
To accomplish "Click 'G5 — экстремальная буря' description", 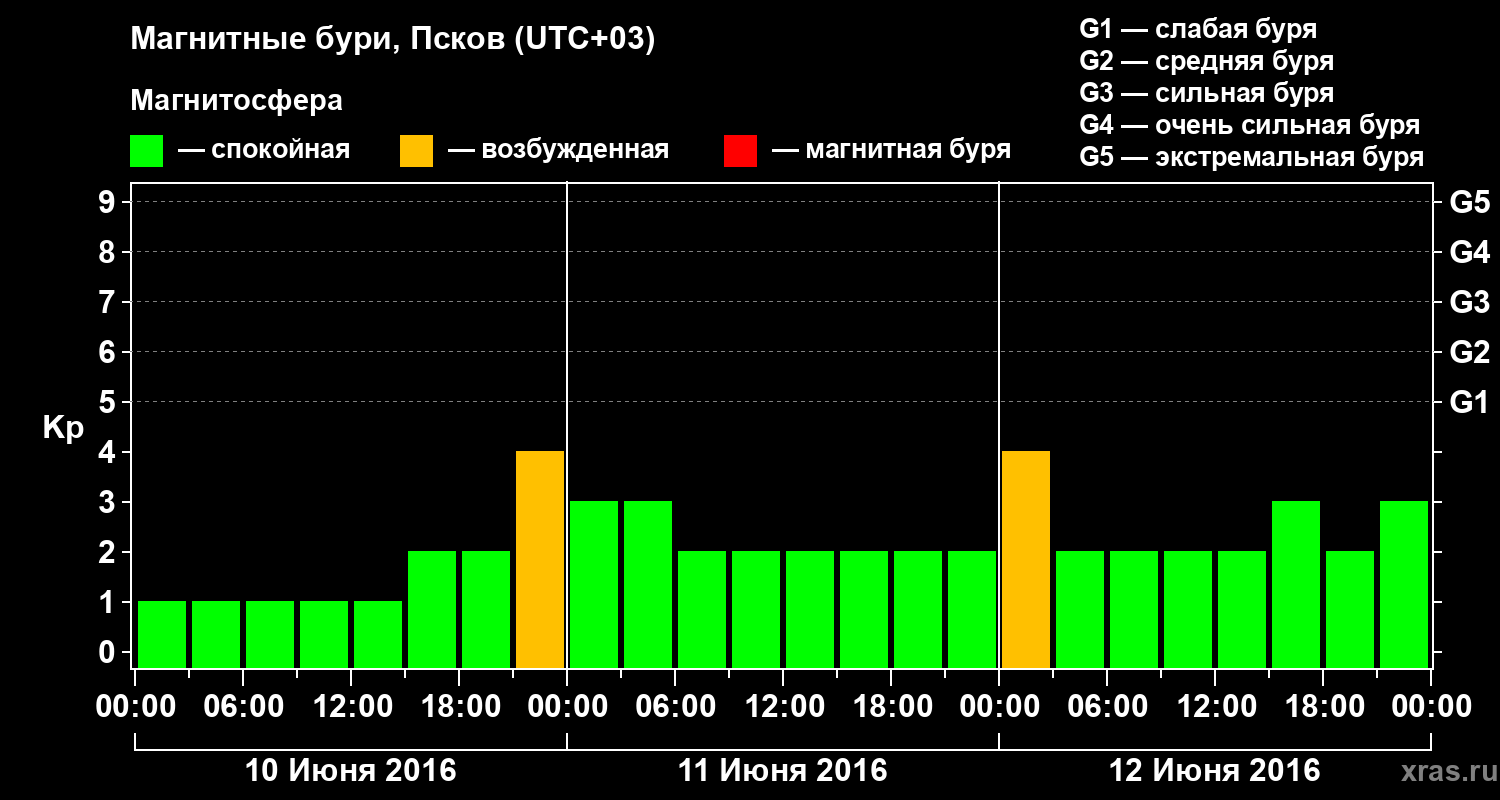I will click(x=1252, y=157).
